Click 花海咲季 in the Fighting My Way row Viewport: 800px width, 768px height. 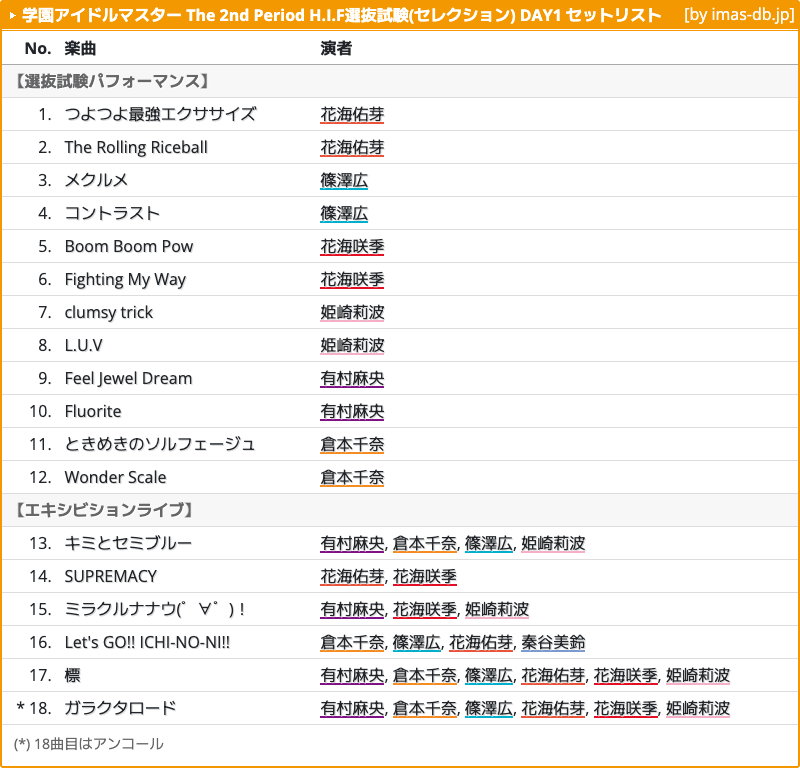click(352, 279)
